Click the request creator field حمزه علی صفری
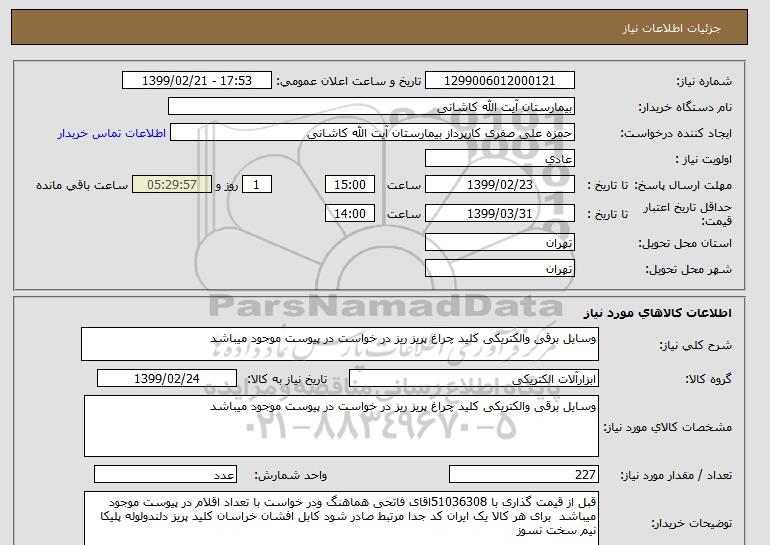Screen dimensions: 770x545 tap(372, 133)
